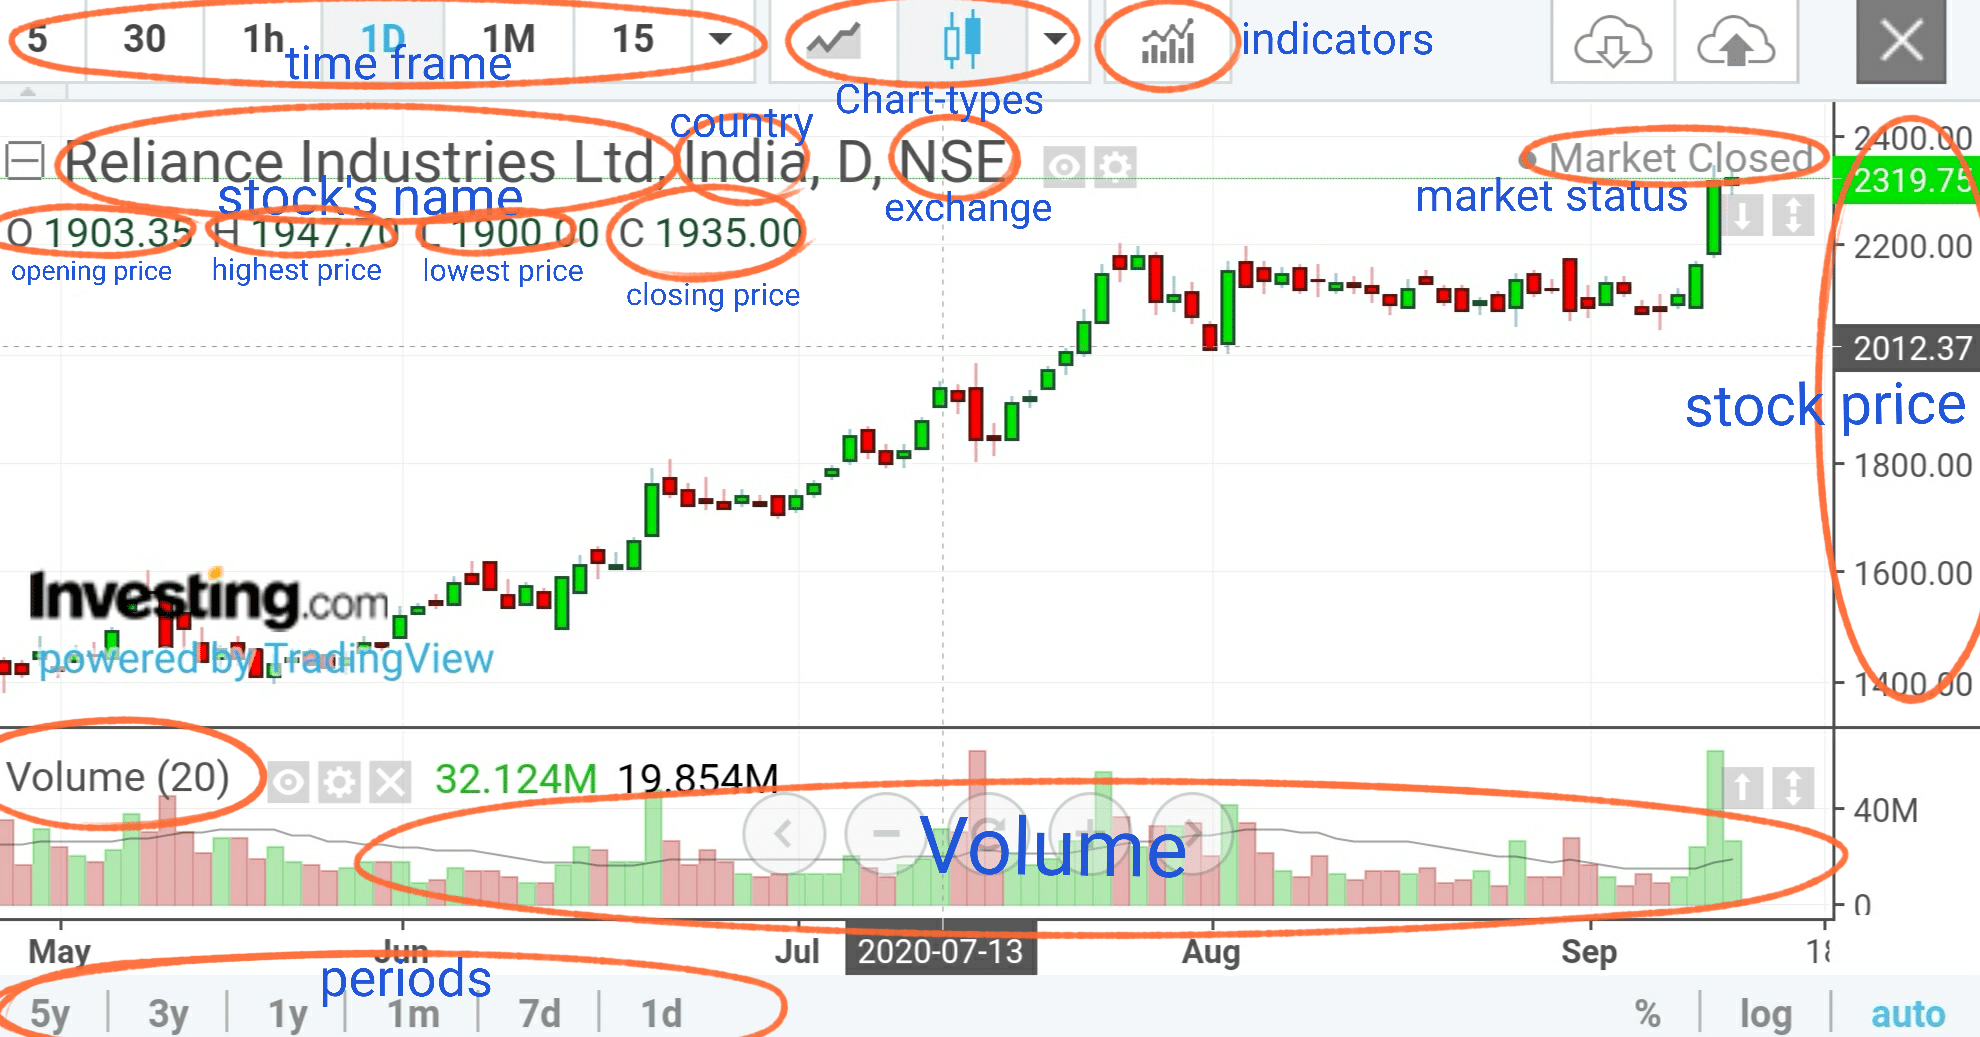Screen dimensions: 1980x1037
Task: Click the date marker 2020-07-13
Action: [x=940, y=951]
